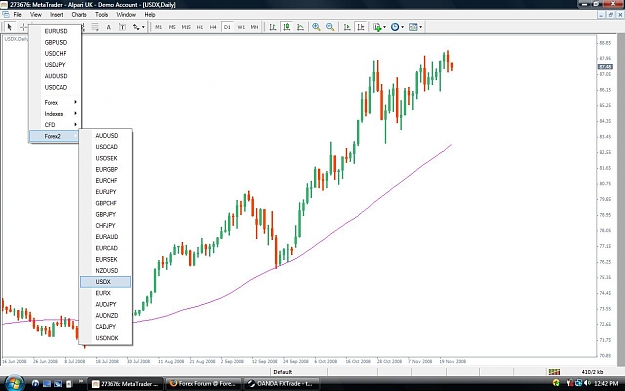Choose EURUSD from the symbol list
This screenshot has width=625, height=391.
[x=55, y=31]
